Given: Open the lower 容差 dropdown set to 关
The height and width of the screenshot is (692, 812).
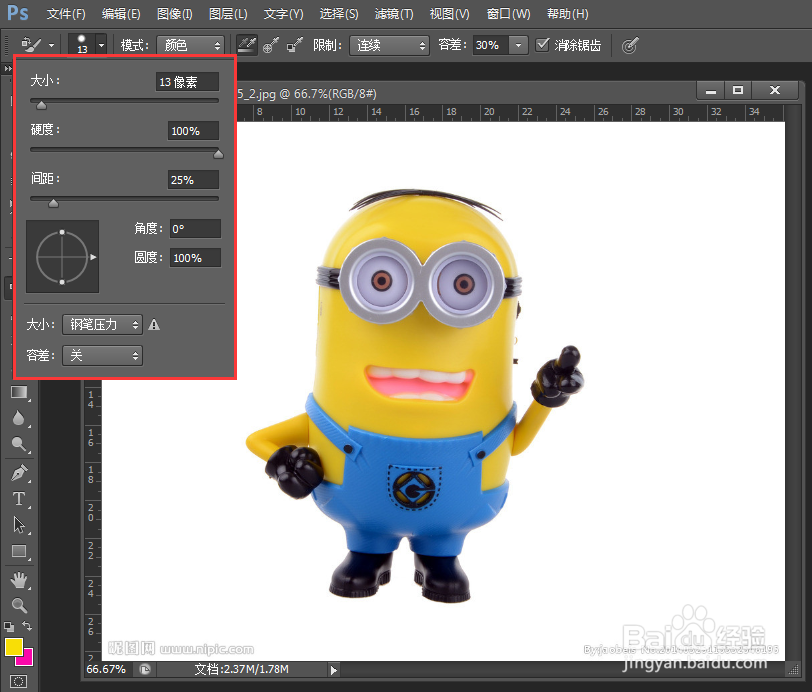Looking at the screenshot, I should tap(103, 355).
